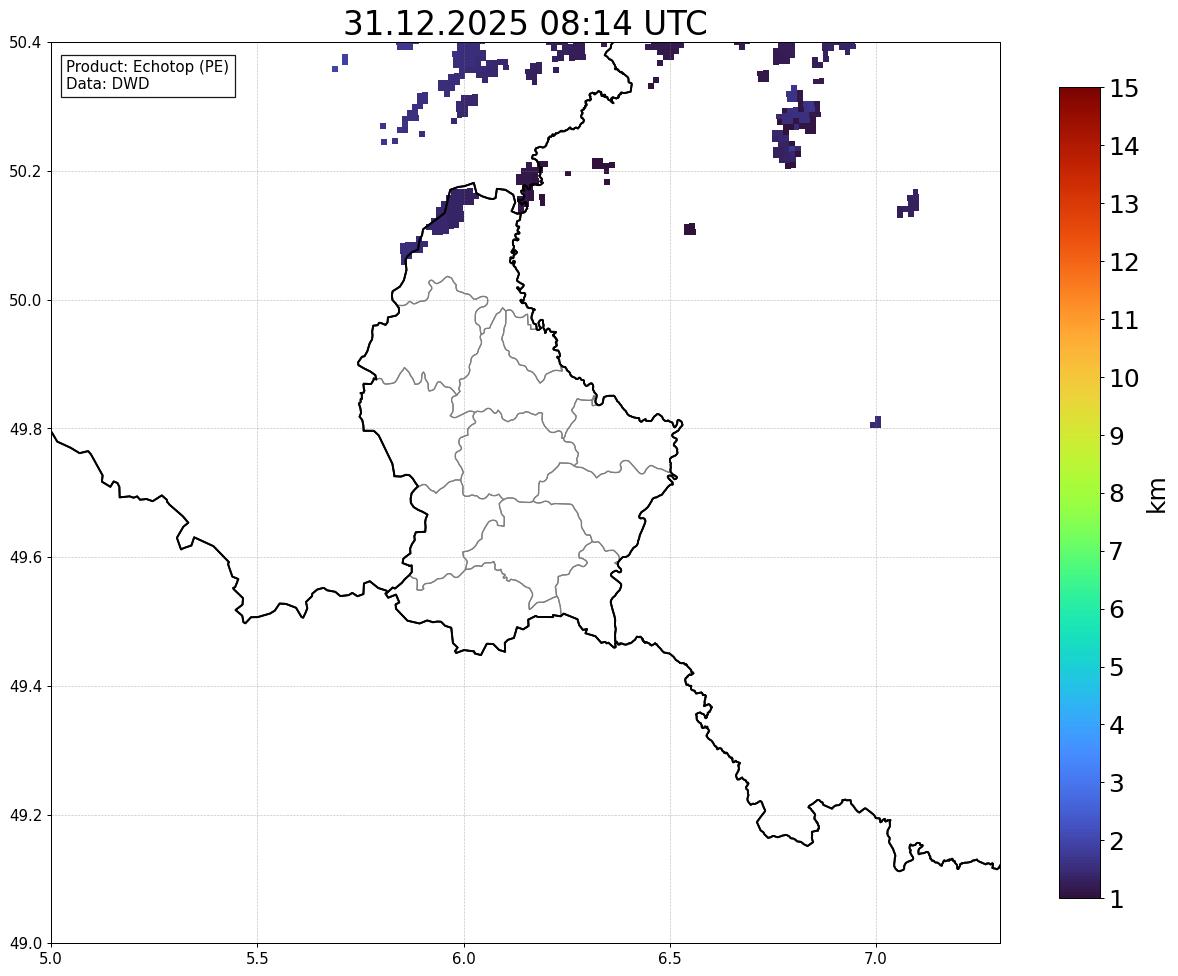
Task: Click the title '31.12.2025 08:14 UTC'
Action: coord(525,23)
